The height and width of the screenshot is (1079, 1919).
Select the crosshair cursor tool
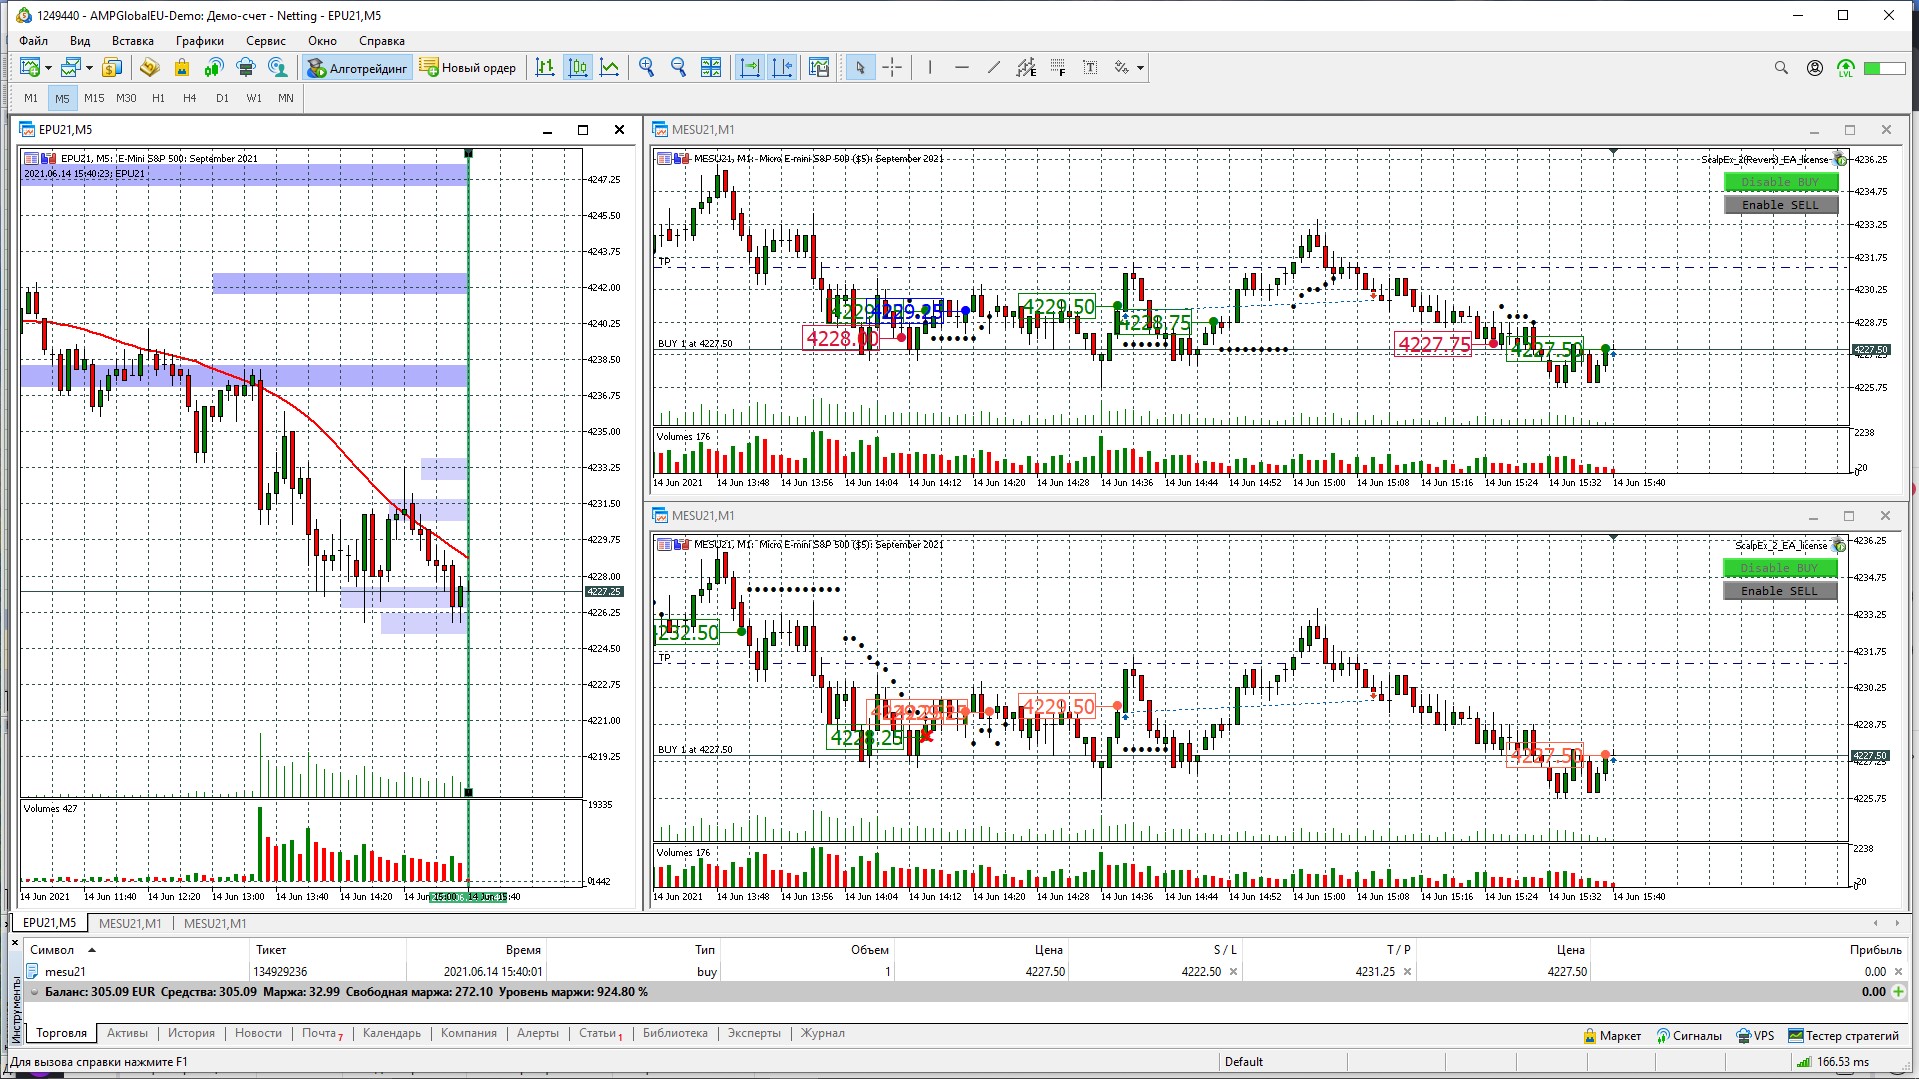point(892,68)
